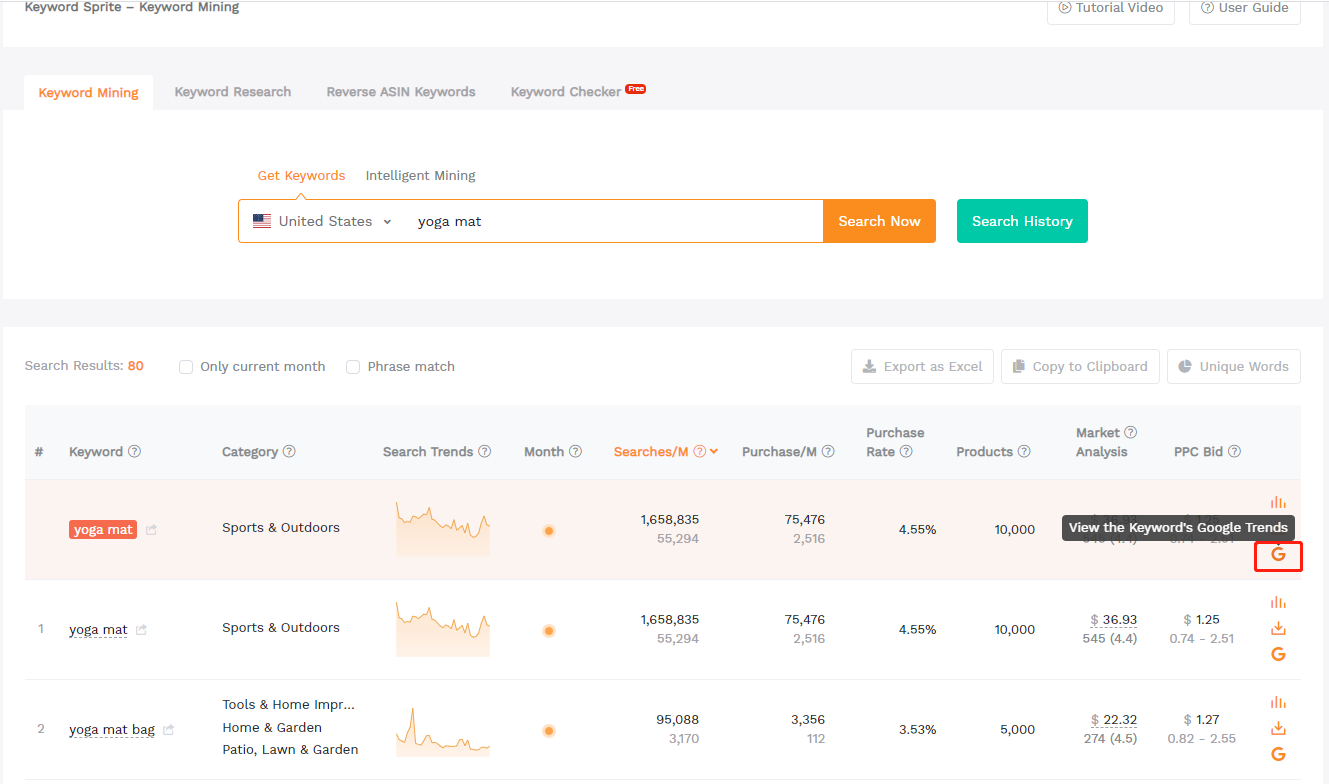This screenshot has width=1329, height=784.
Task: Toggle Searches/M column sort arrow
Action: pos(714,451)
